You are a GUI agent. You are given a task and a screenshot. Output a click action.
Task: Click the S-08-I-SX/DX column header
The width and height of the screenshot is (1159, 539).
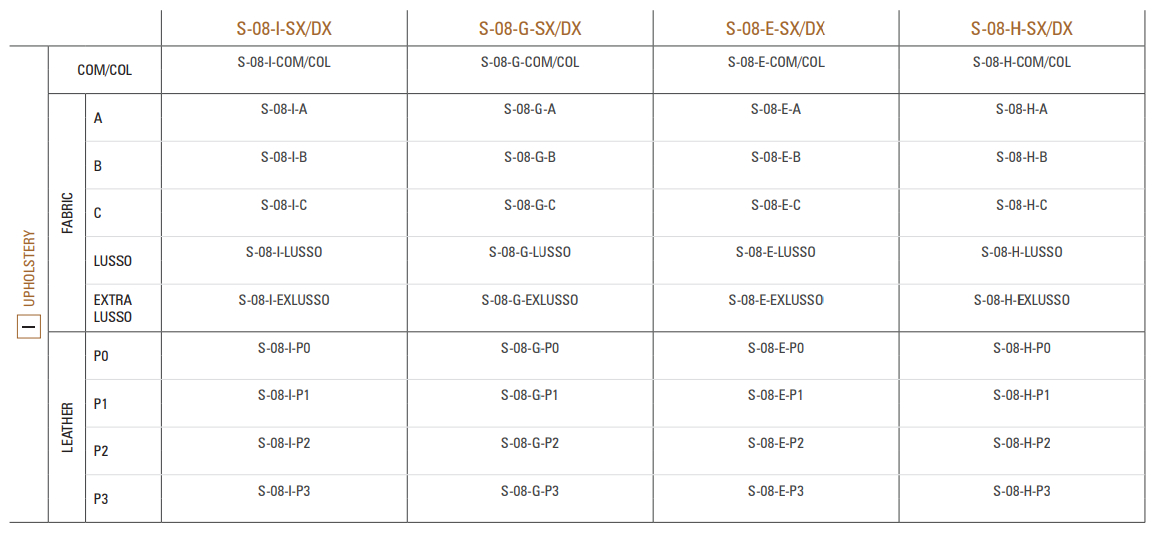(284, 29)
